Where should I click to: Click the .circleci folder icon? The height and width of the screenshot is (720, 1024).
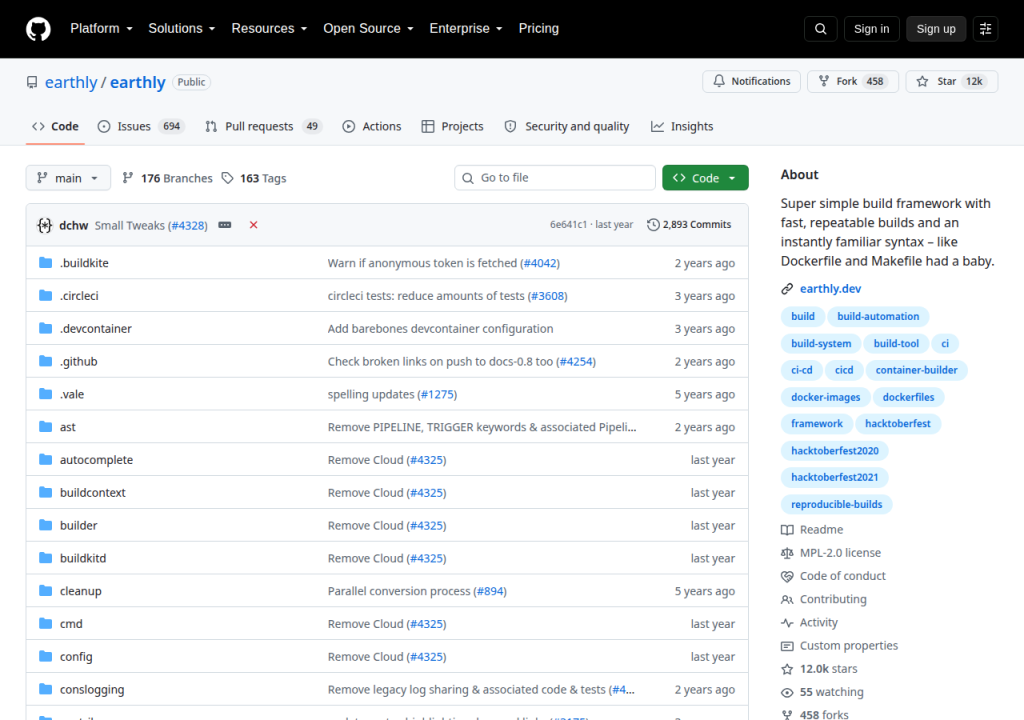(46, 295)
